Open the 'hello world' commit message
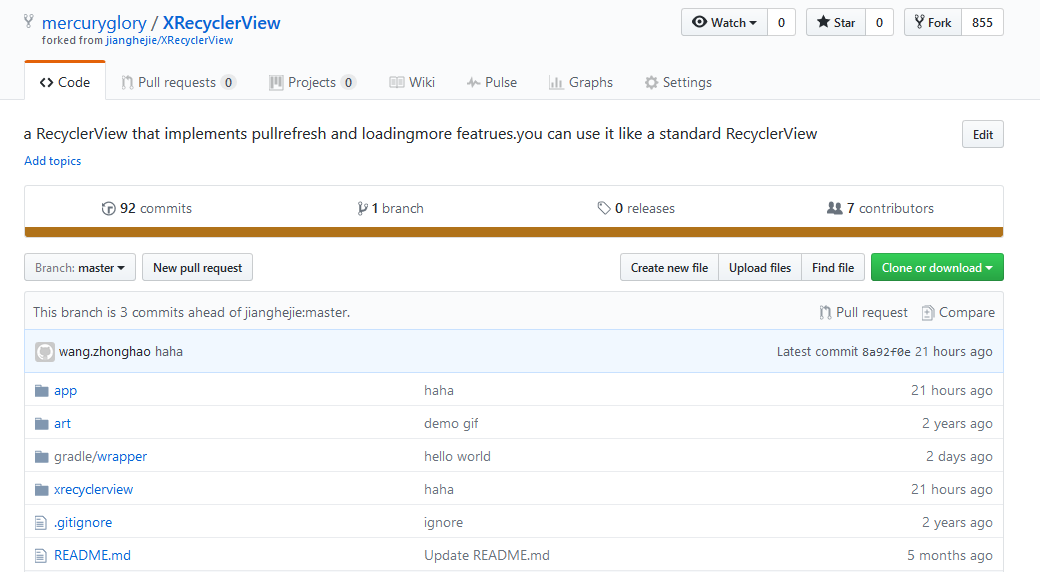1040x572 pixels. click(x=457, y=457)
